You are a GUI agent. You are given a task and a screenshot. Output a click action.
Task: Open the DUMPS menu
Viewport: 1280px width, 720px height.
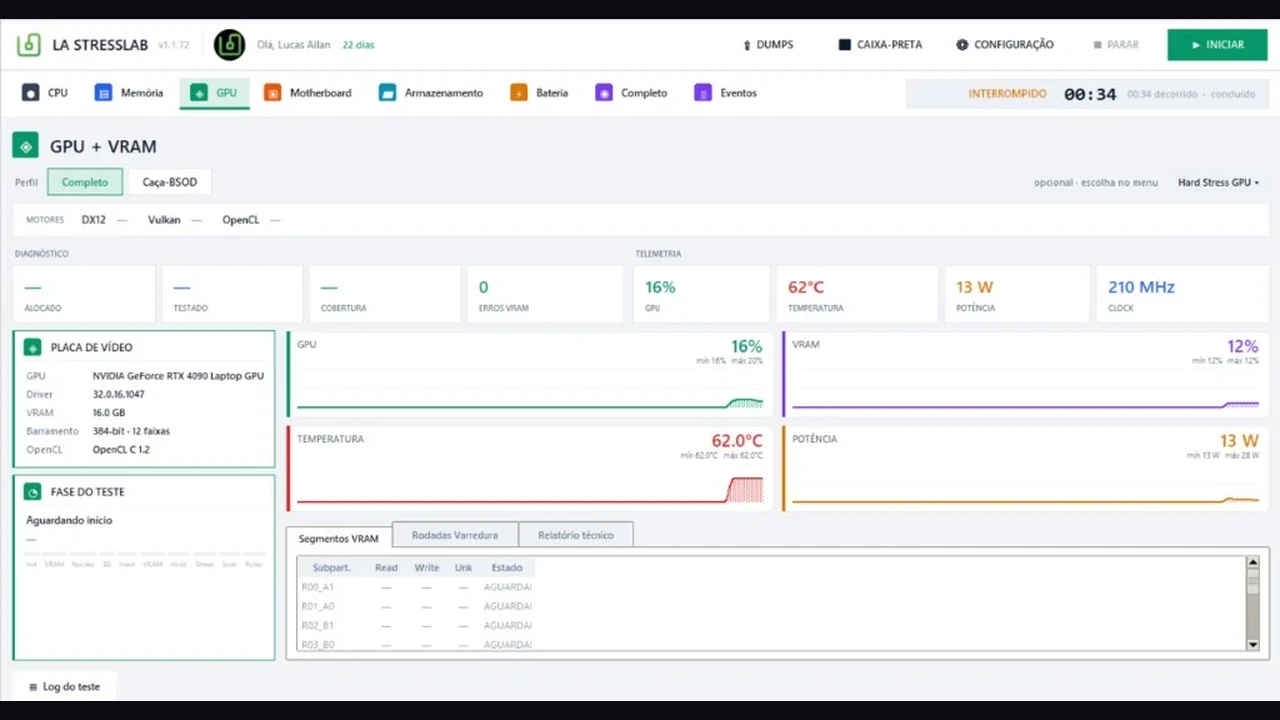coord(768,45)
